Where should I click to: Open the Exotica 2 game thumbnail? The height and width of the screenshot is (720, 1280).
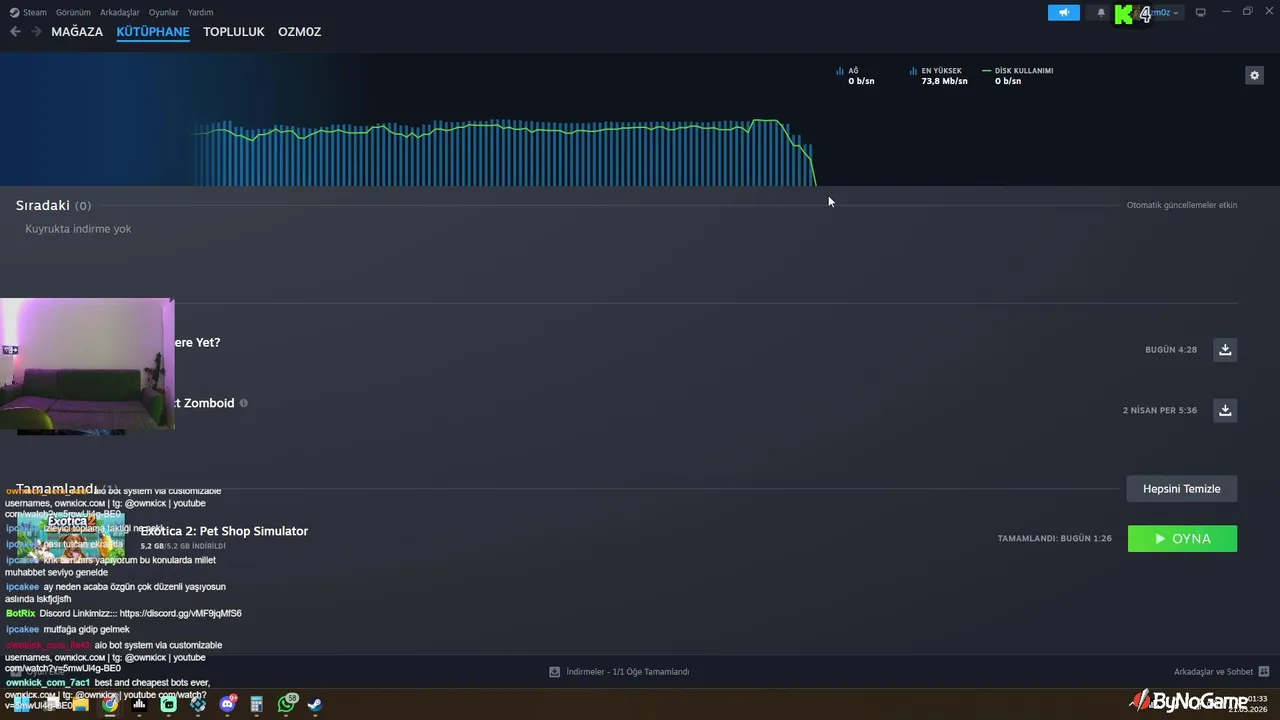coord(70,538)
